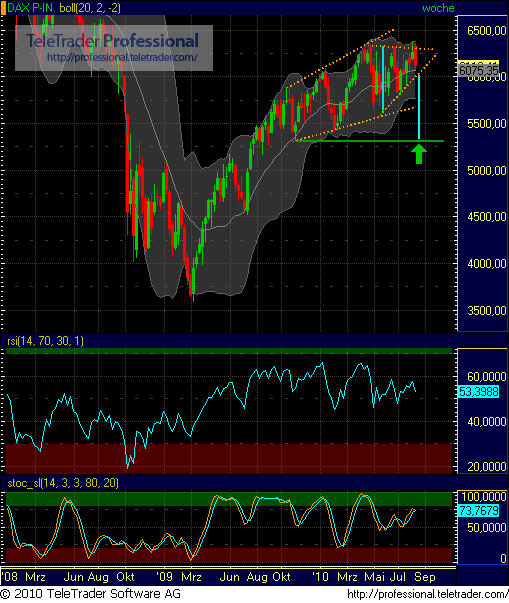Click the 'Mai' label on time axis
The height and width of the screenshot is (603, 509).
tap(374, 577)
